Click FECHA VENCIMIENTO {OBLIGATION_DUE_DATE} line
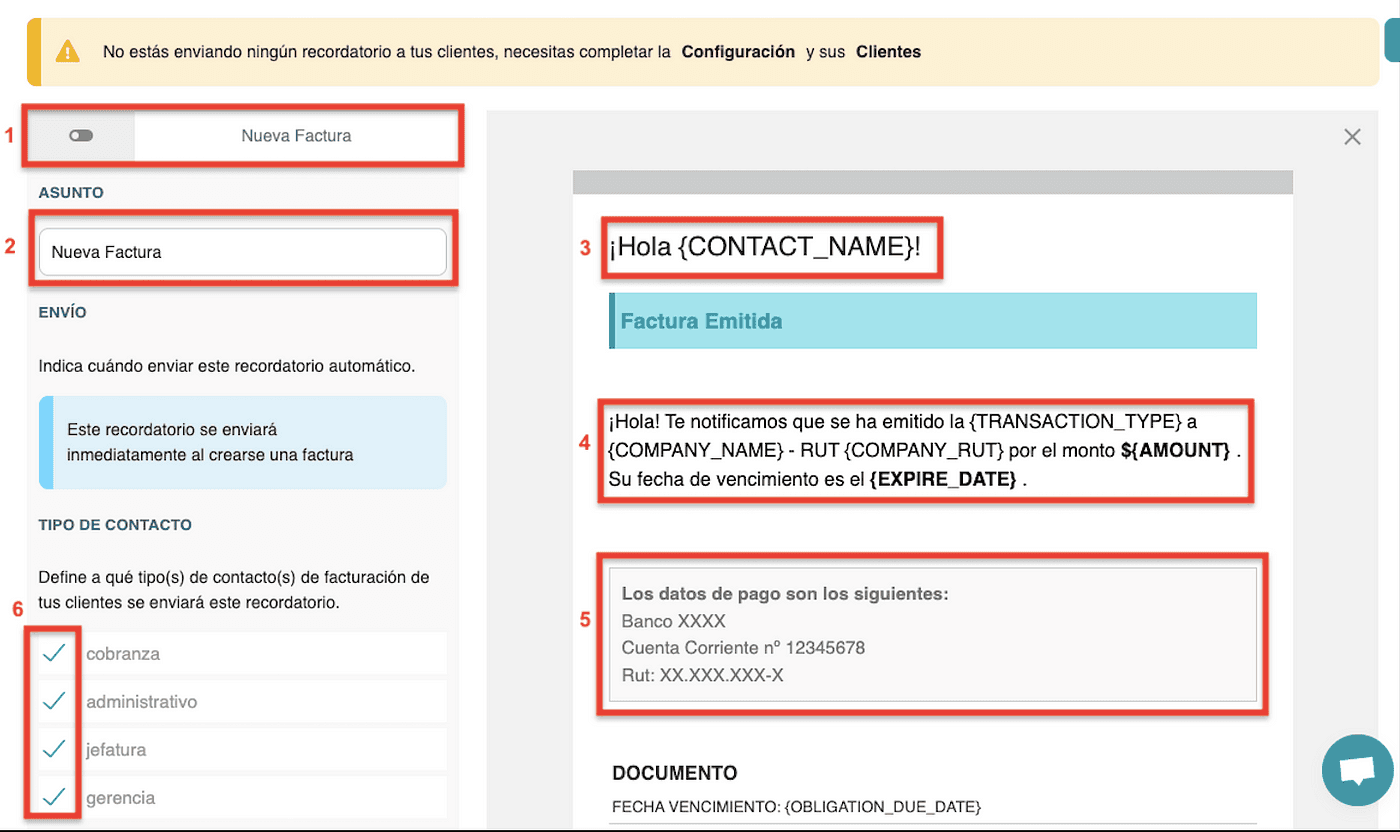The image size is (1400, 832). (796, 806)
